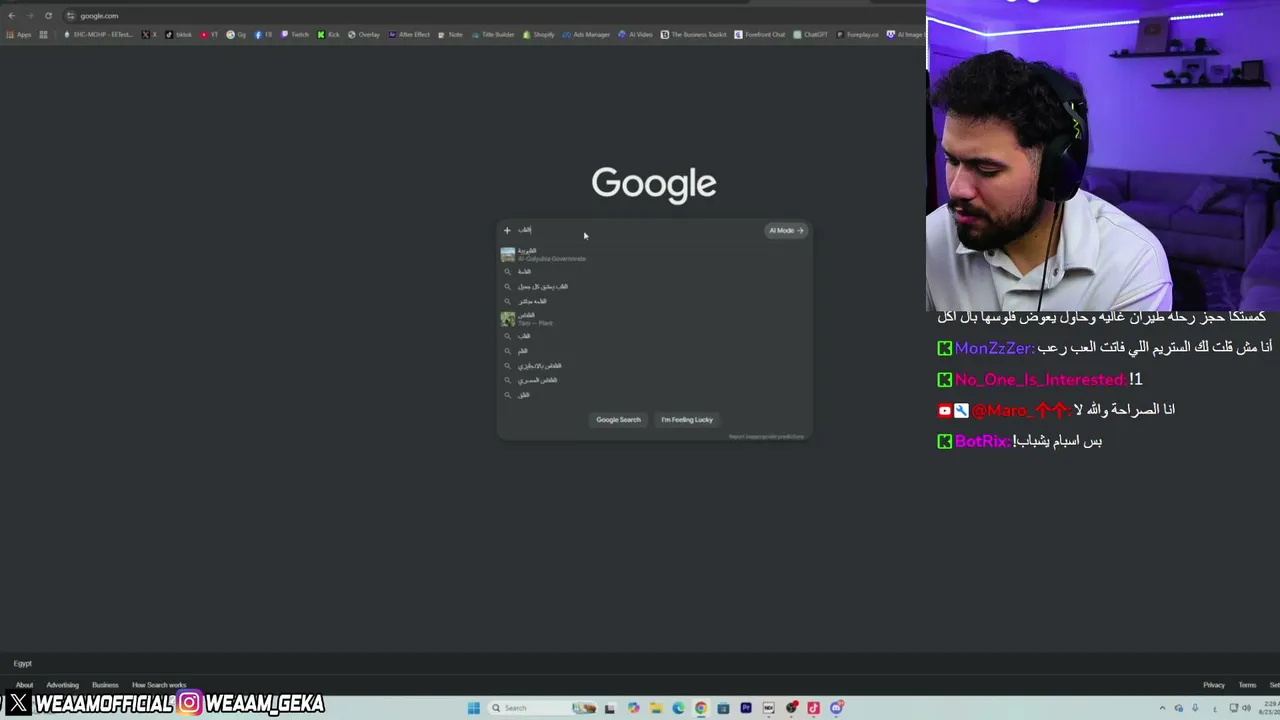Click the Windows taskbar Search box
Viewport: 1280px width, 720px height.
[x=543, y=708]
